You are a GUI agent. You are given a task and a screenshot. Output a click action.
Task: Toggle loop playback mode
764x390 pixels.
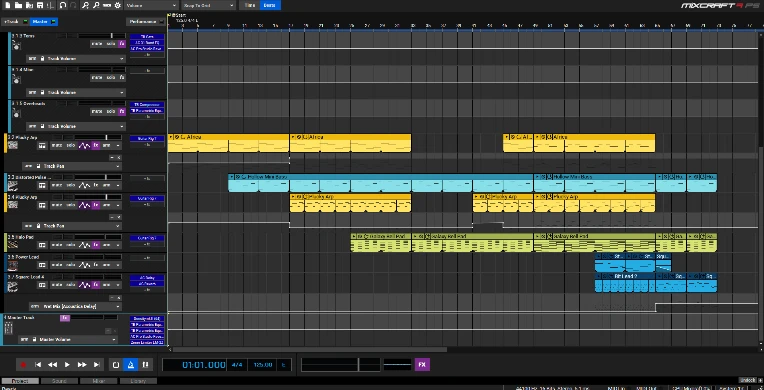click(116, 365)
